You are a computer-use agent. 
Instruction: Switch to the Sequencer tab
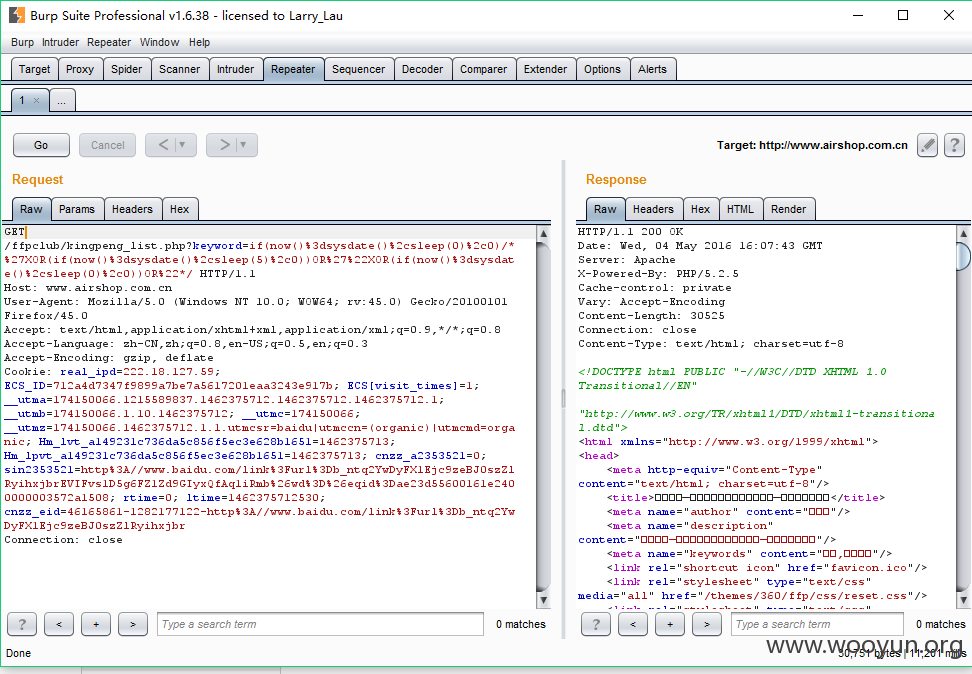coord(358,69)
